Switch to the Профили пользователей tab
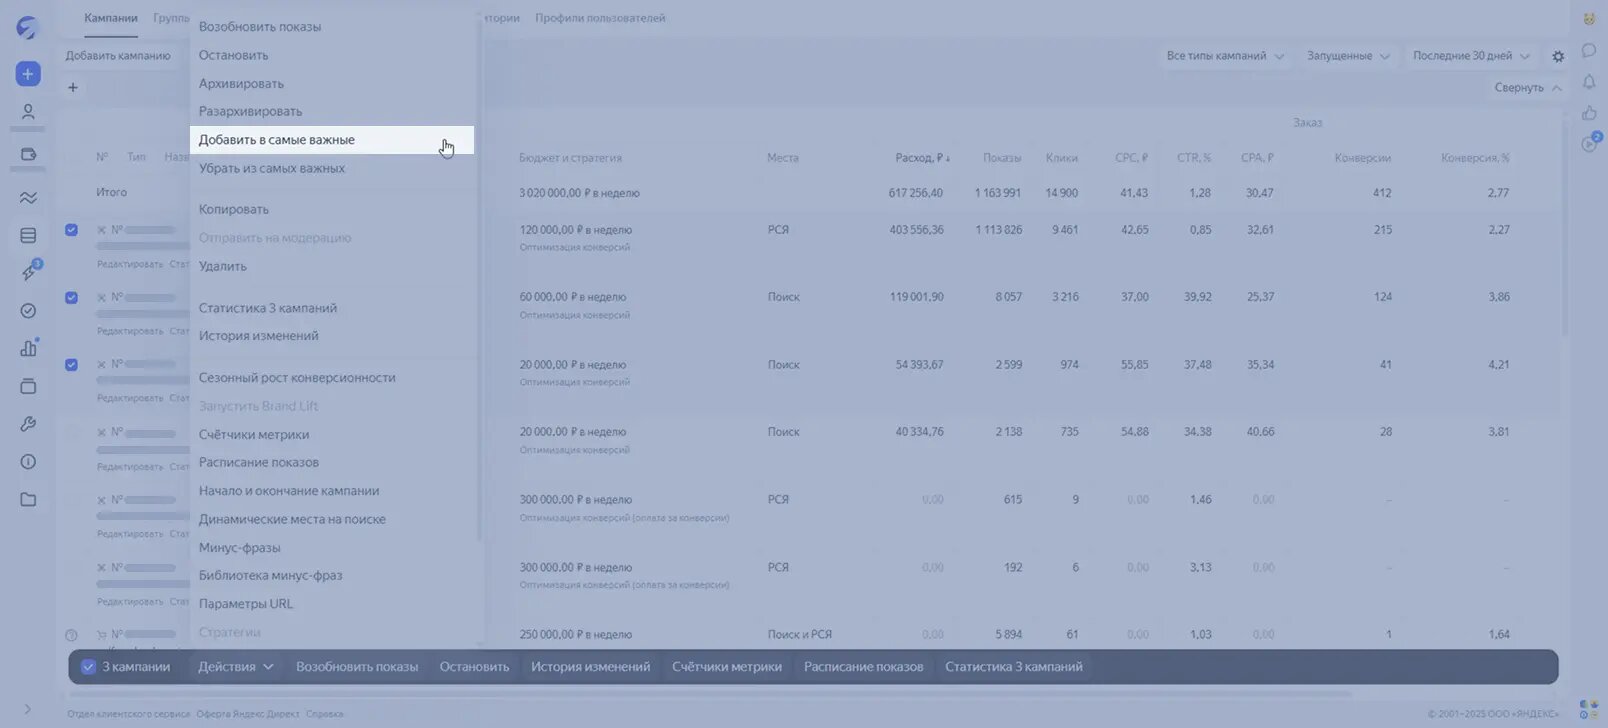1608x728 pixels. pos(600,18)
